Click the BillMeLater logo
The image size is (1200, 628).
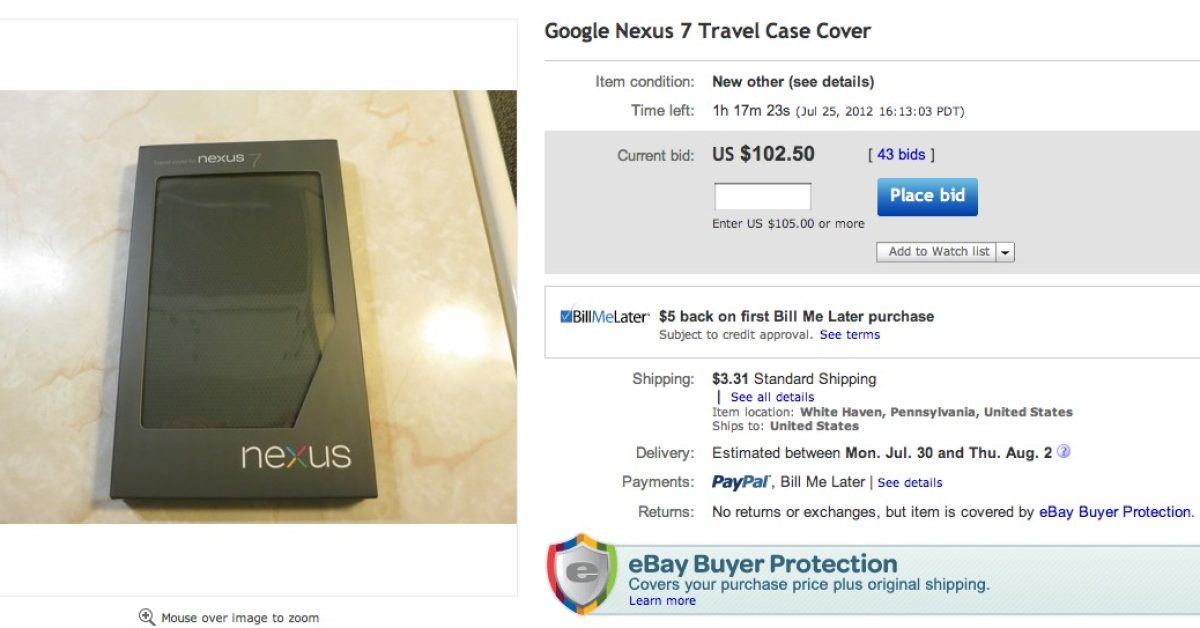pyautogui.click(x=605, y=317)
